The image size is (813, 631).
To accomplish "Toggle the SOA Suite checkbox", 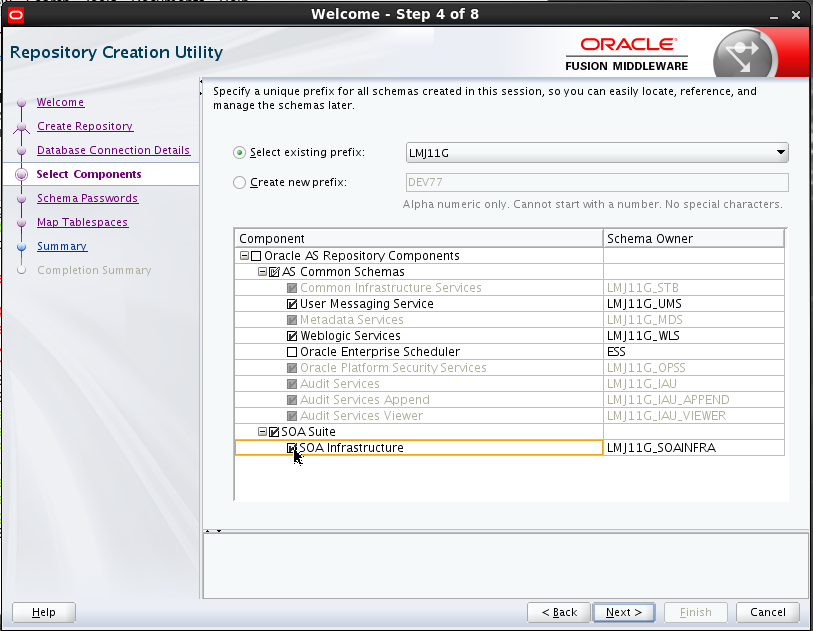I will coord(274,432).
